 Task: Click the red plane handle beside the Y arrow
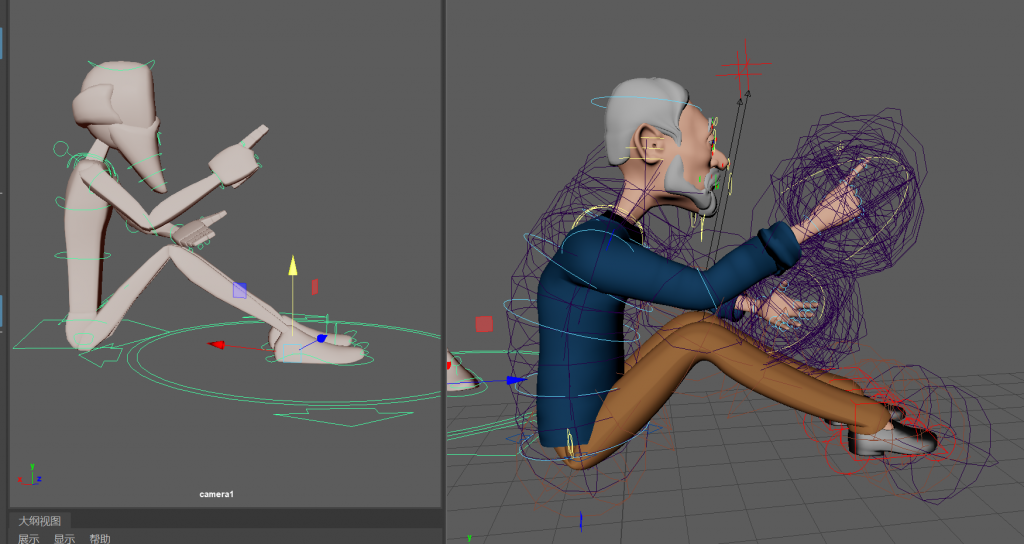(x=315, y=287)
